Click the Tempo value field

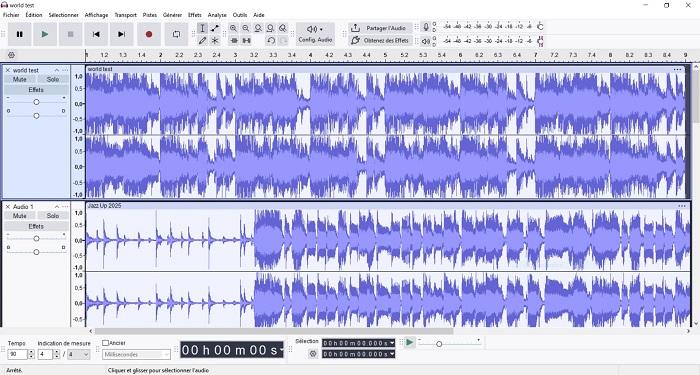point(17,354)
